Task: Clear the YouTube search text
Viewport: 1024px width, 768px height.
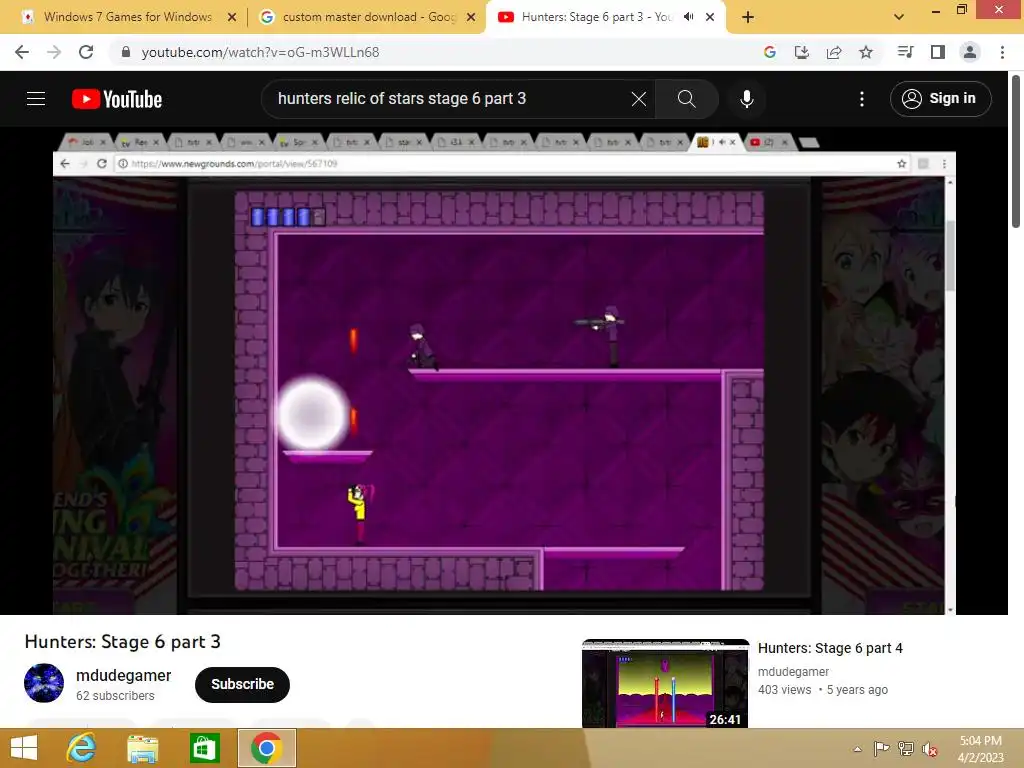Action: coord(639,99)
